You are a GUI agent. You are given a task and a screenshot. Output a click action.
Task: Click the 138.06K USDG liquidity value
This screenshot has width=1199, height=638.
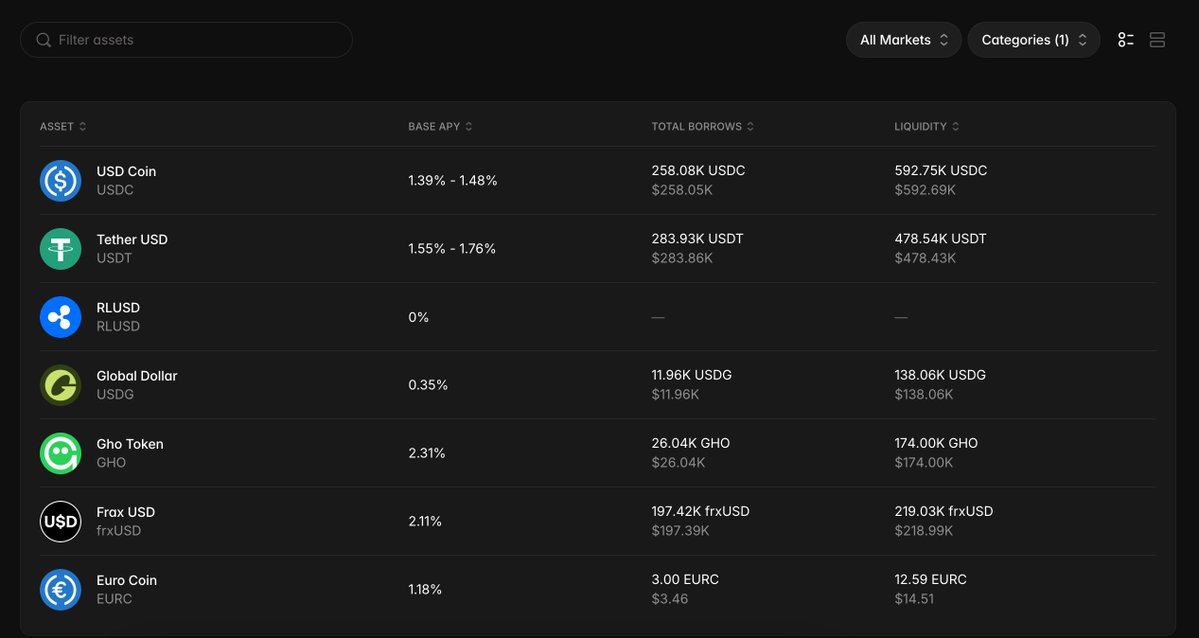pos(941,375)
